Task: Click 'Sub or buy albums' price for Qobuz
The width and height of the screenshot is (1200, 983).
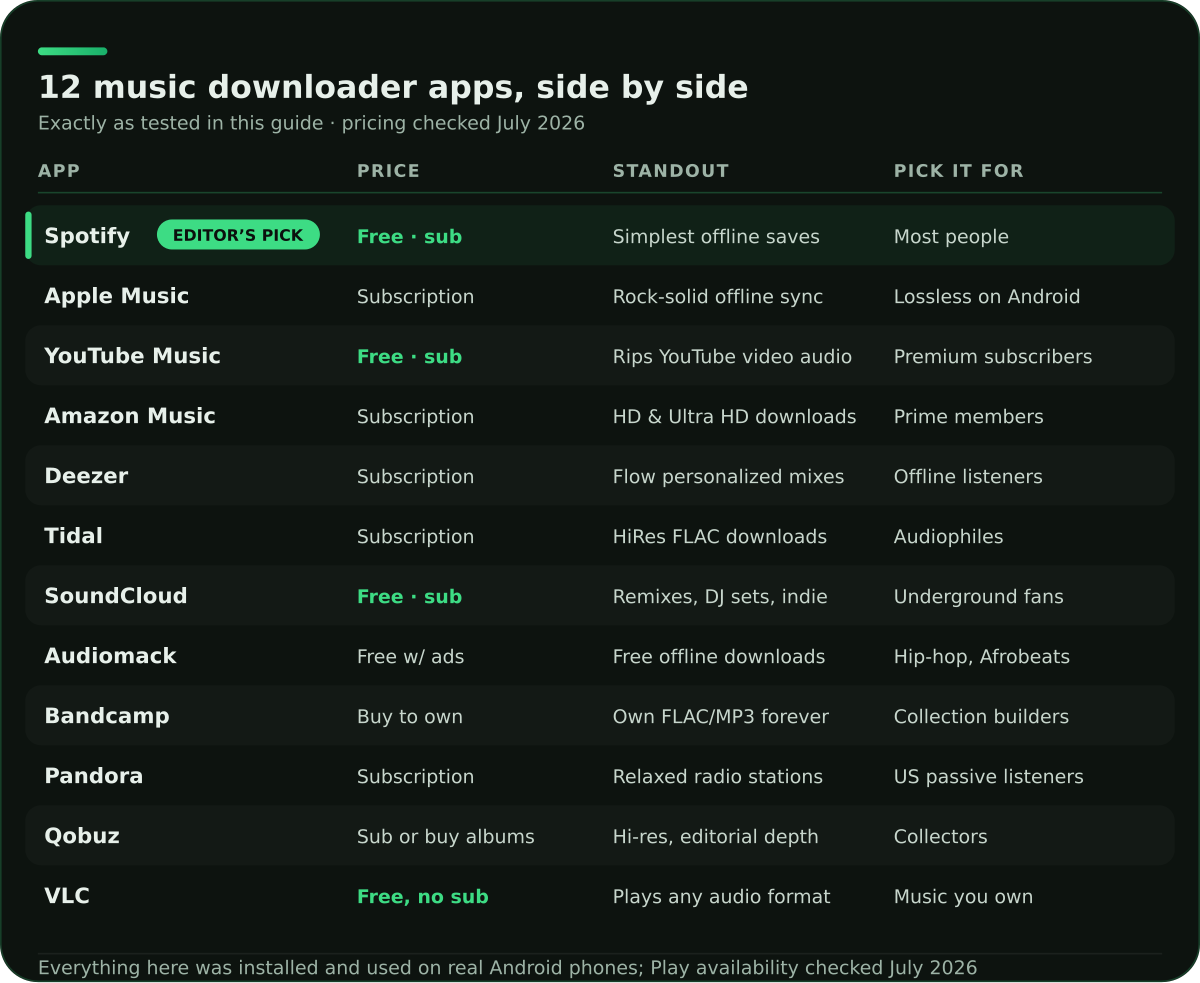Action: point(446,837)
